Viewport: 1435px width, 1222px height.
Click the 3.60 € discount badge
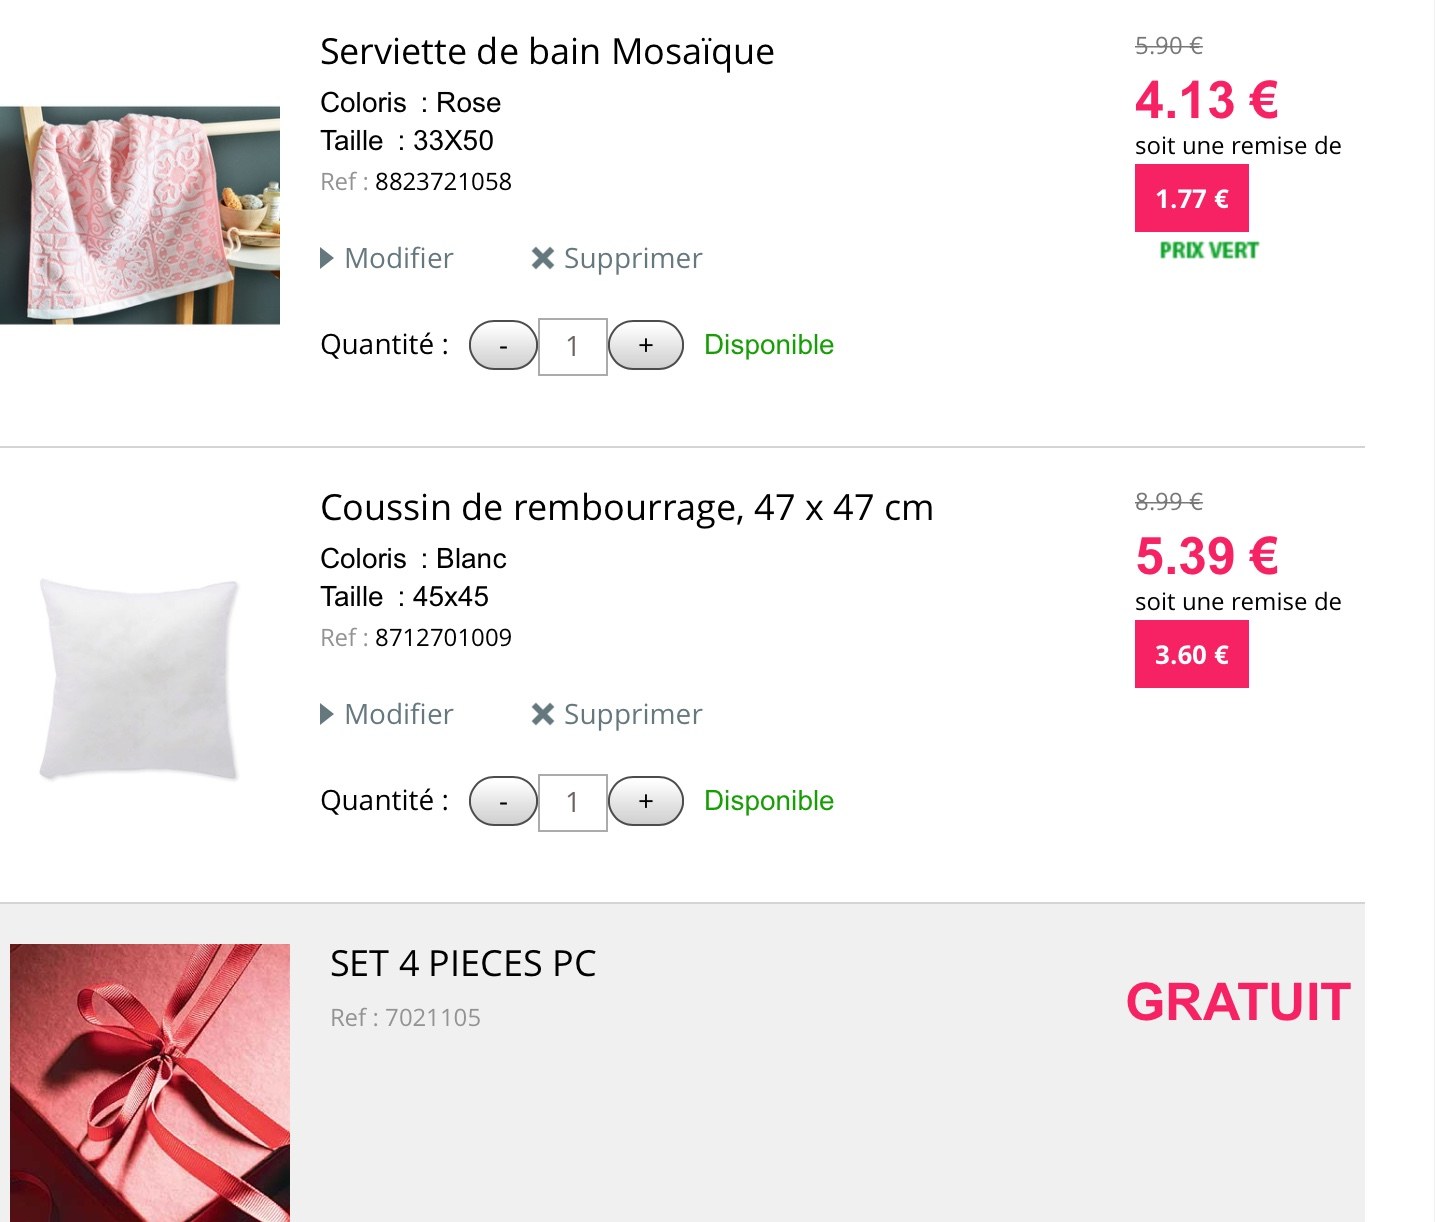point(1191,655)
